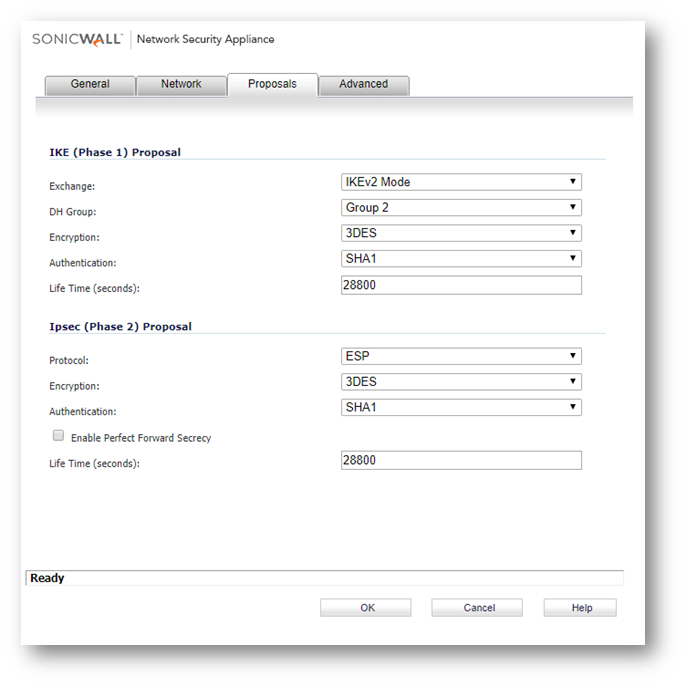
Task: Click Phase 1 Life Time field
Action: coord(461,286)
